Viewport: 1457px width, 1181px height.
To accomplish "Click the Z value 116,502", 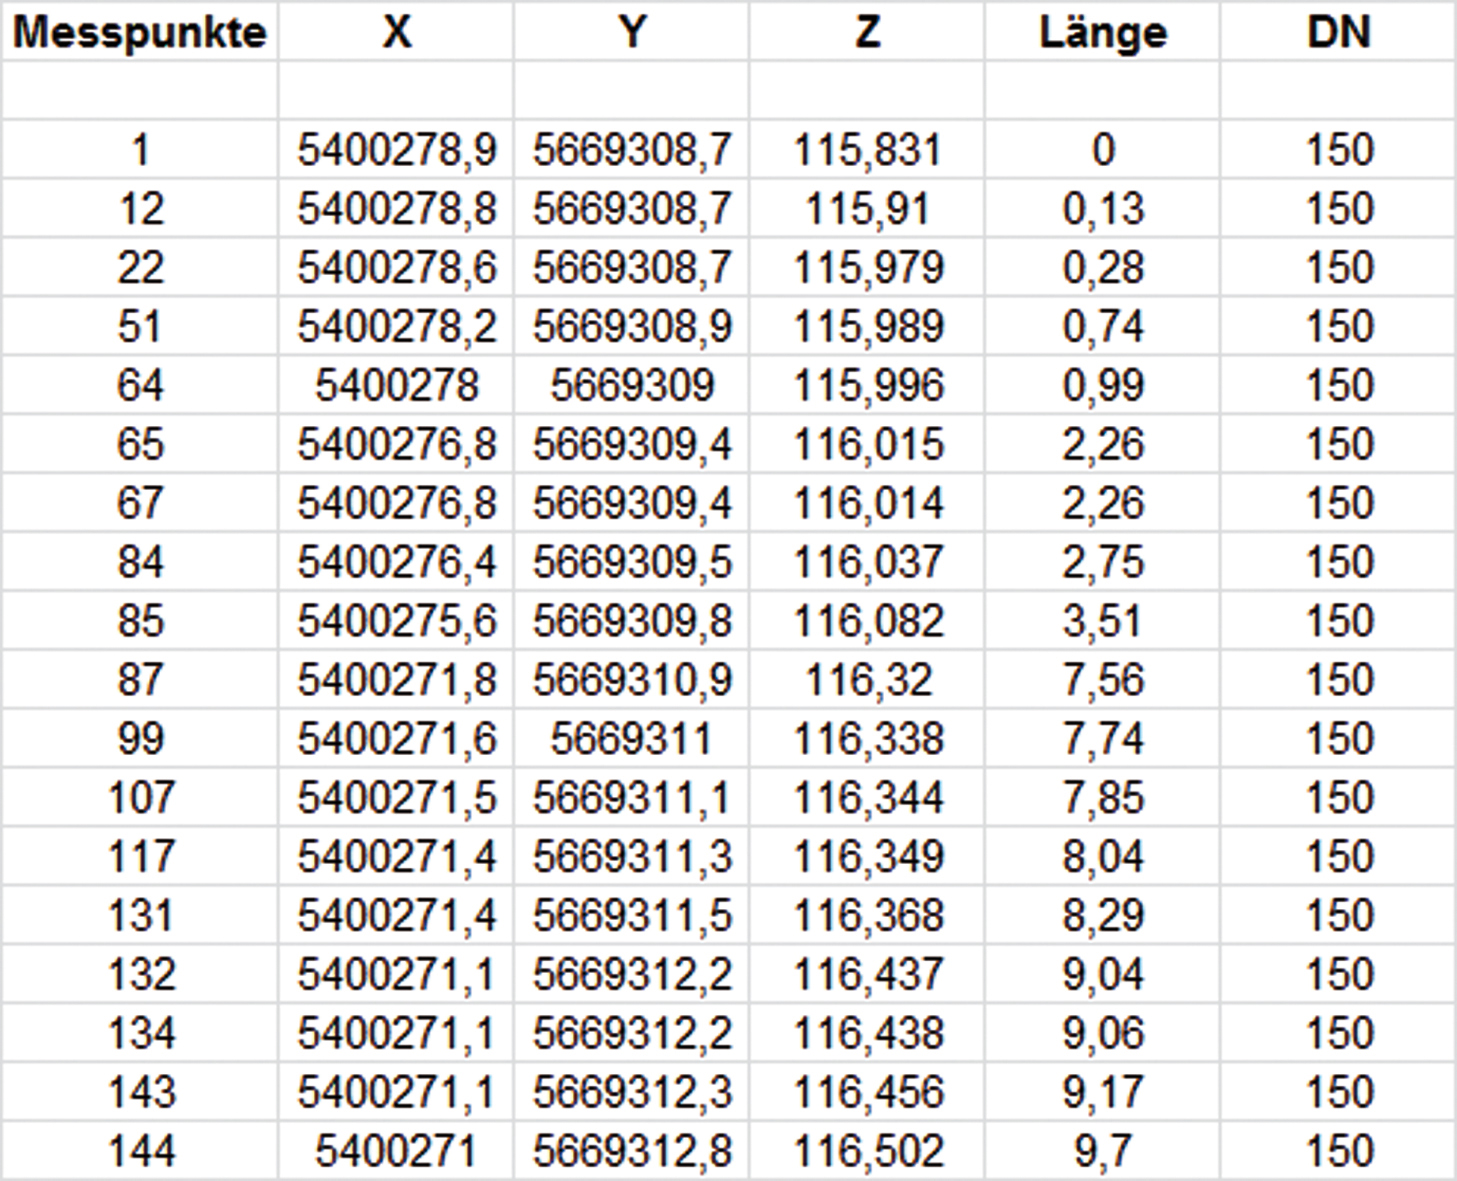I will point(867,1151).
